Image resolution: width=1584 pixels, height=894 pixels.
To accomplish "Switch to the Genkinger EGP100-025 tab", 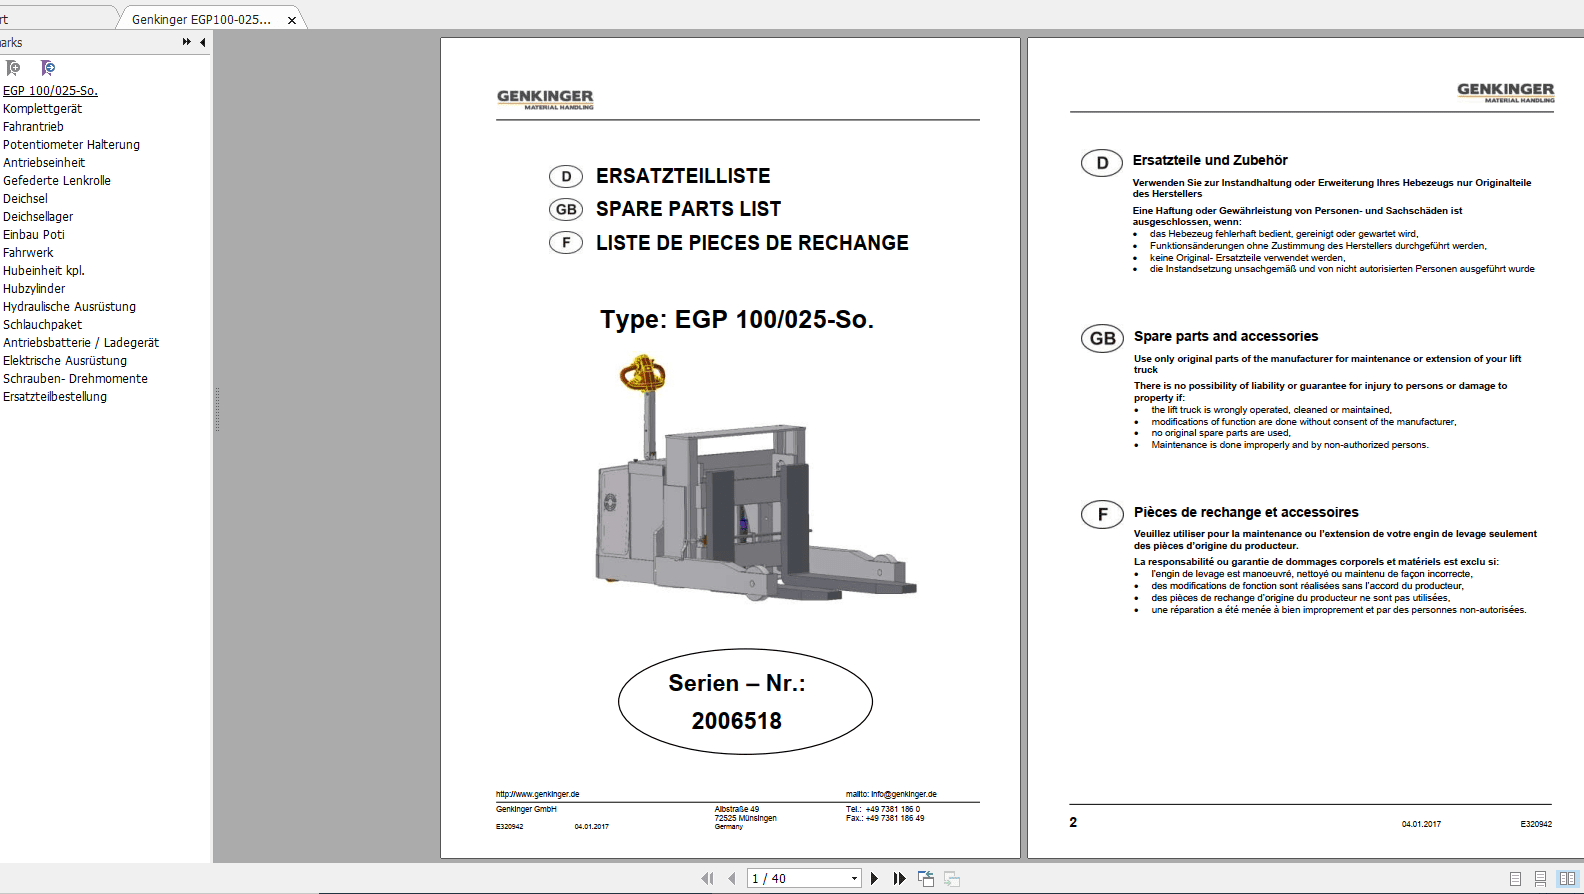I will click(x=201, y=19).
